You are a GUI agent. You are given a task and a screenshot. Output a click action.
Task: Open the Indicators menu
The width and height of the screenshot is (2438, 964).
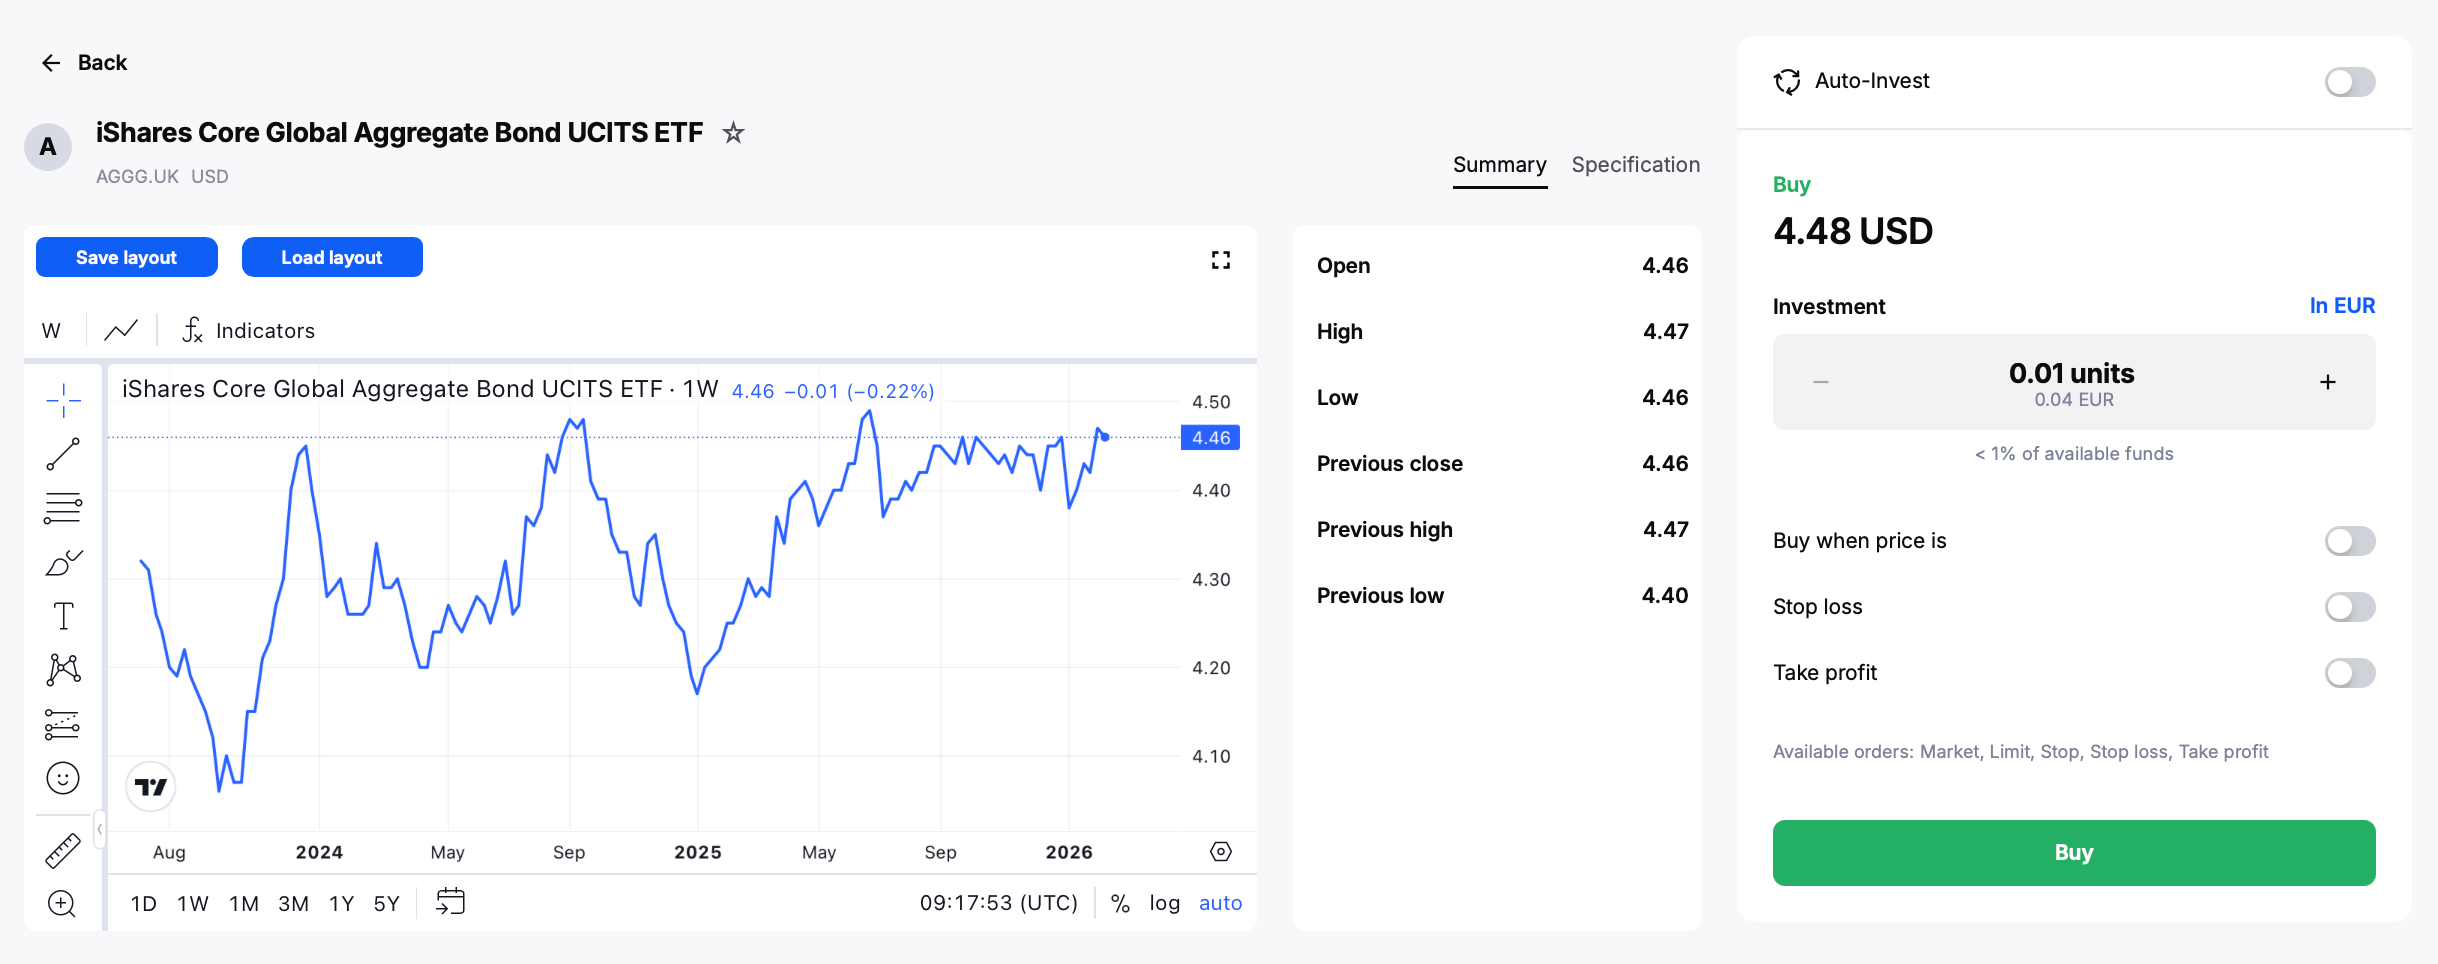click(x=249, y=330)
